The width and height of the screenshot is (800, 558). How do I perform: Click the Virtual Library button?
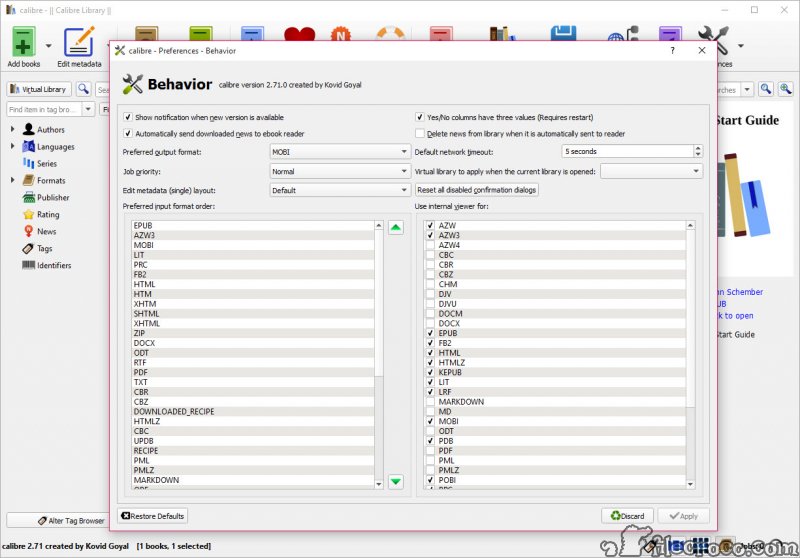point(39,89)
